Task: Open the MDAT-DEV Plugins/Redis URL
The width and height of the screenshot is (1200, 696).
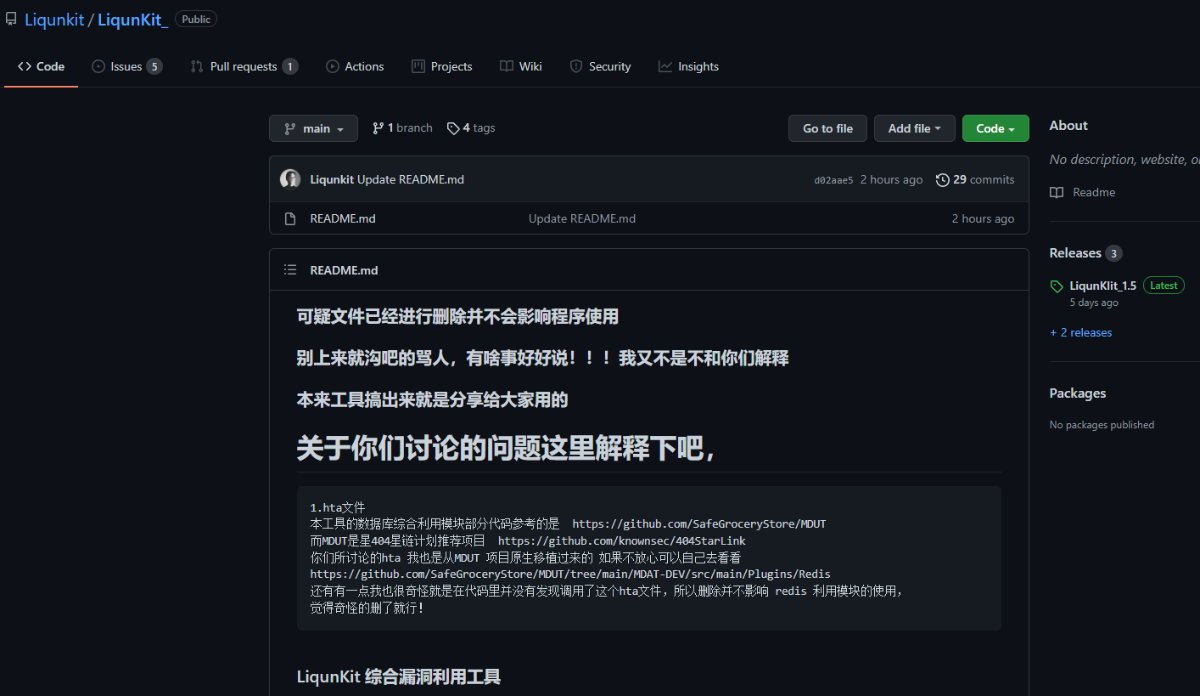Action: tap(570, 574)
